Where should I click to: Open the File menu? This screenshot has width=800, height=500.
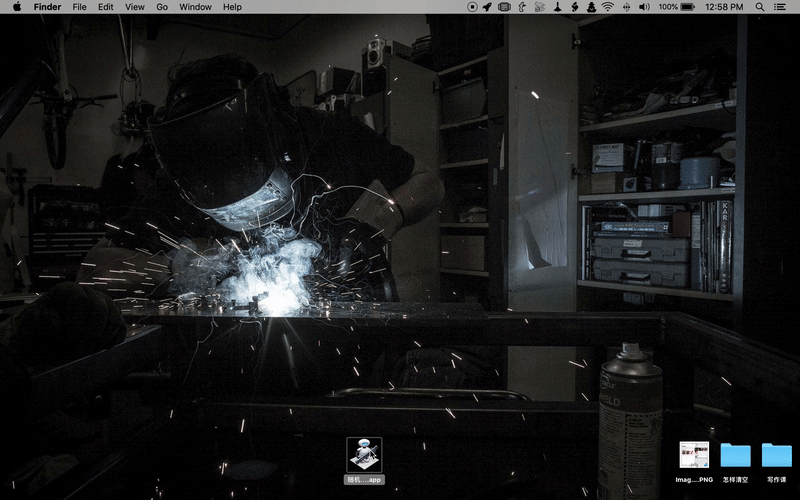pos(80,7)
